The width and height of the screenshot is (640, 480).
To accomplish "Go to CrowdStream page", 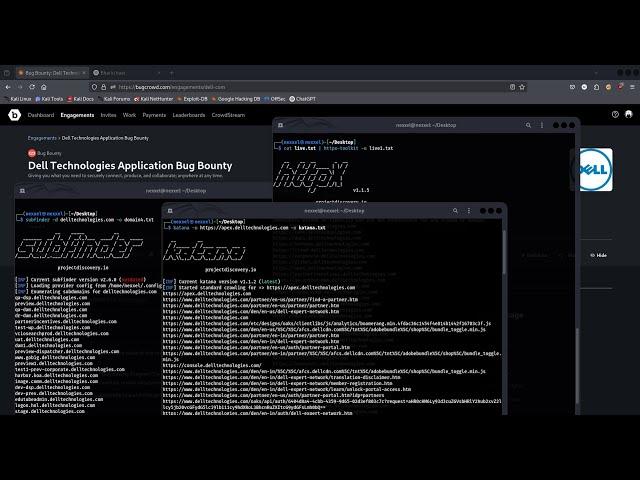I will coord(228,115).
